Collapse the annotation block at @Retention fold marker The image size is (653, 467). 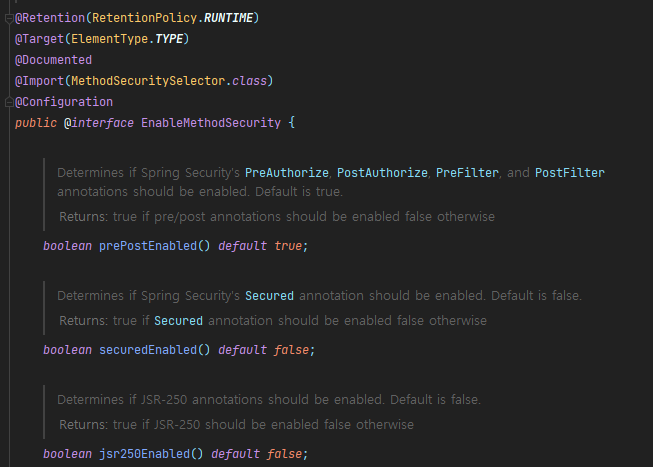pyautogui.click(x=9, y=18)
